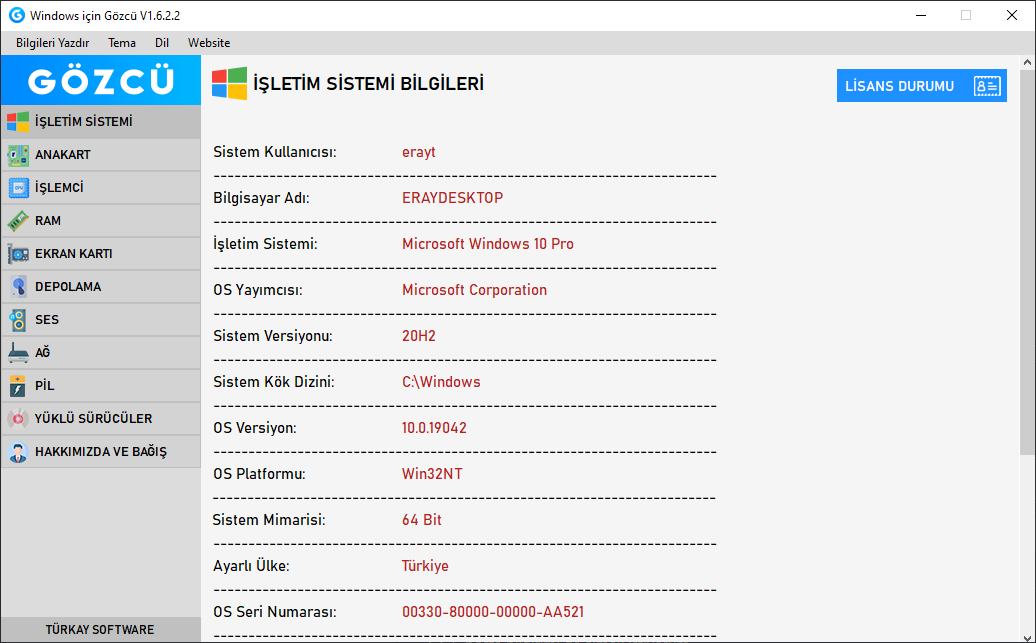Click the license card icon in LİSANS DURUMU button

coord(987,86)
